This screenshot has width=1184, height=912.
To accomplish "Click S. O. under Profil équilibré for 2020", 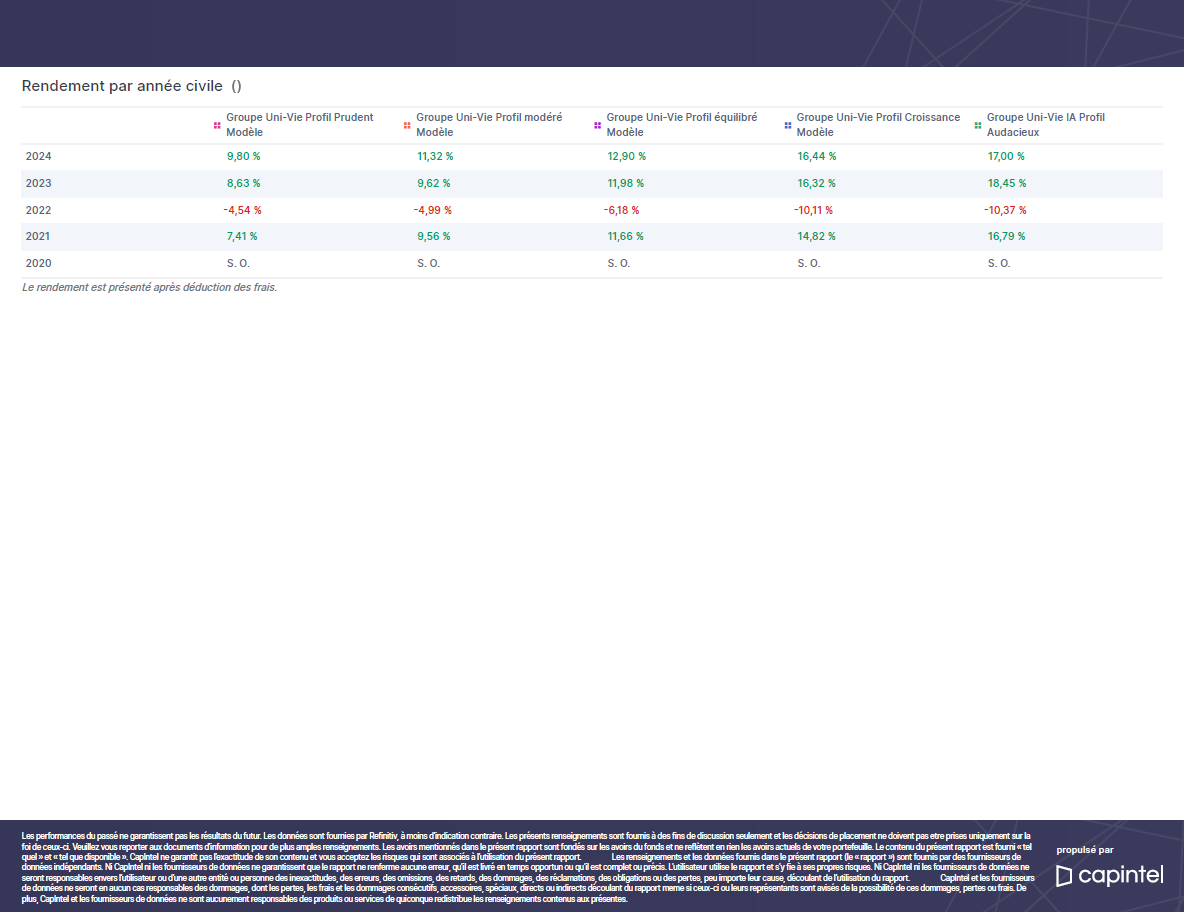I will 618,263.
